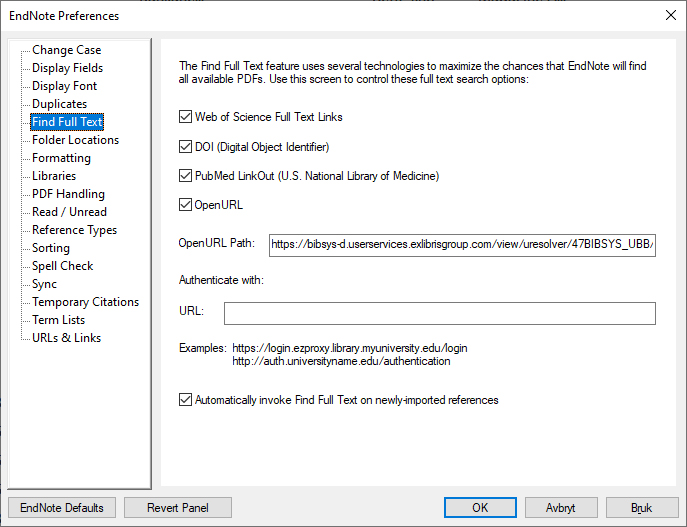Open Sorting preferences
The width and height of the screenshot is (687, 527).
(x=51, y=248)
